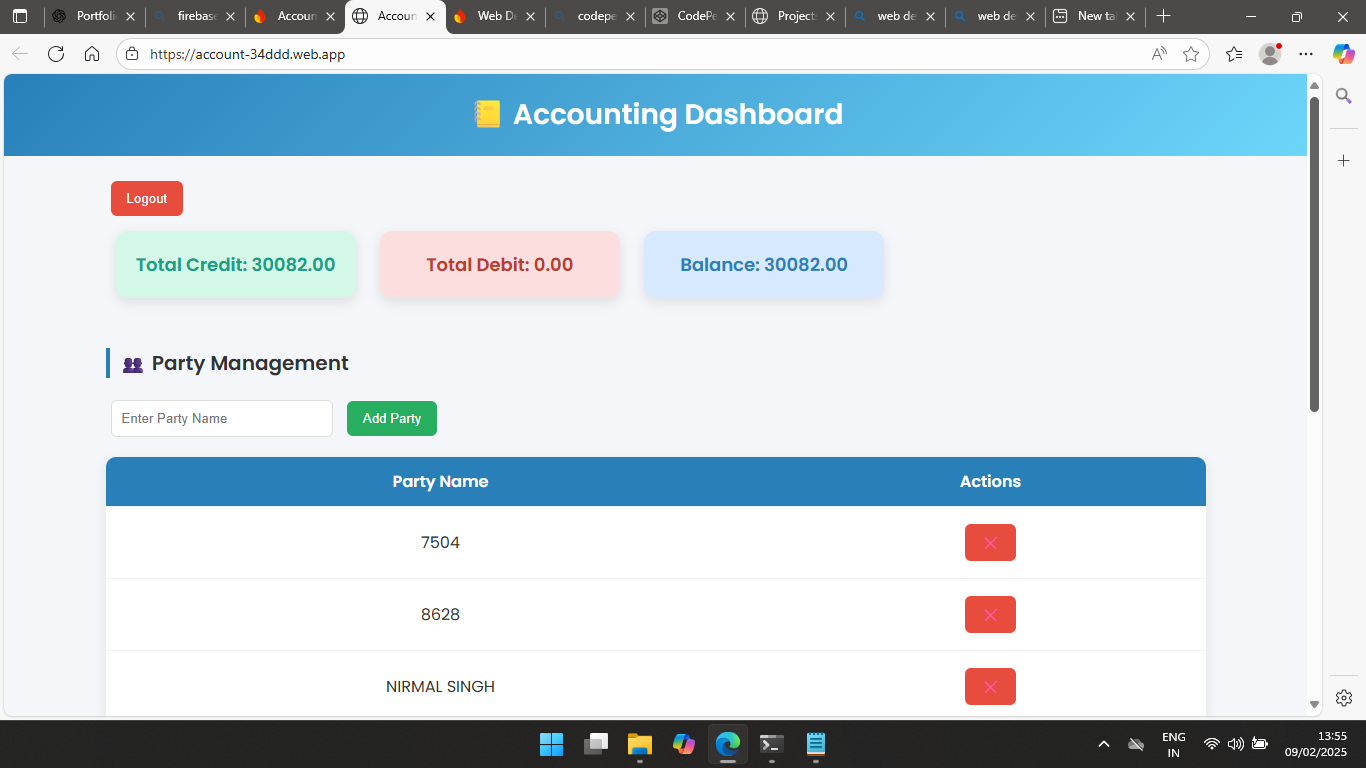Viewport: 1366px width, 768px height.
Task: Click the Total Debit: 0.00 card
Action: tap(500, 265)
